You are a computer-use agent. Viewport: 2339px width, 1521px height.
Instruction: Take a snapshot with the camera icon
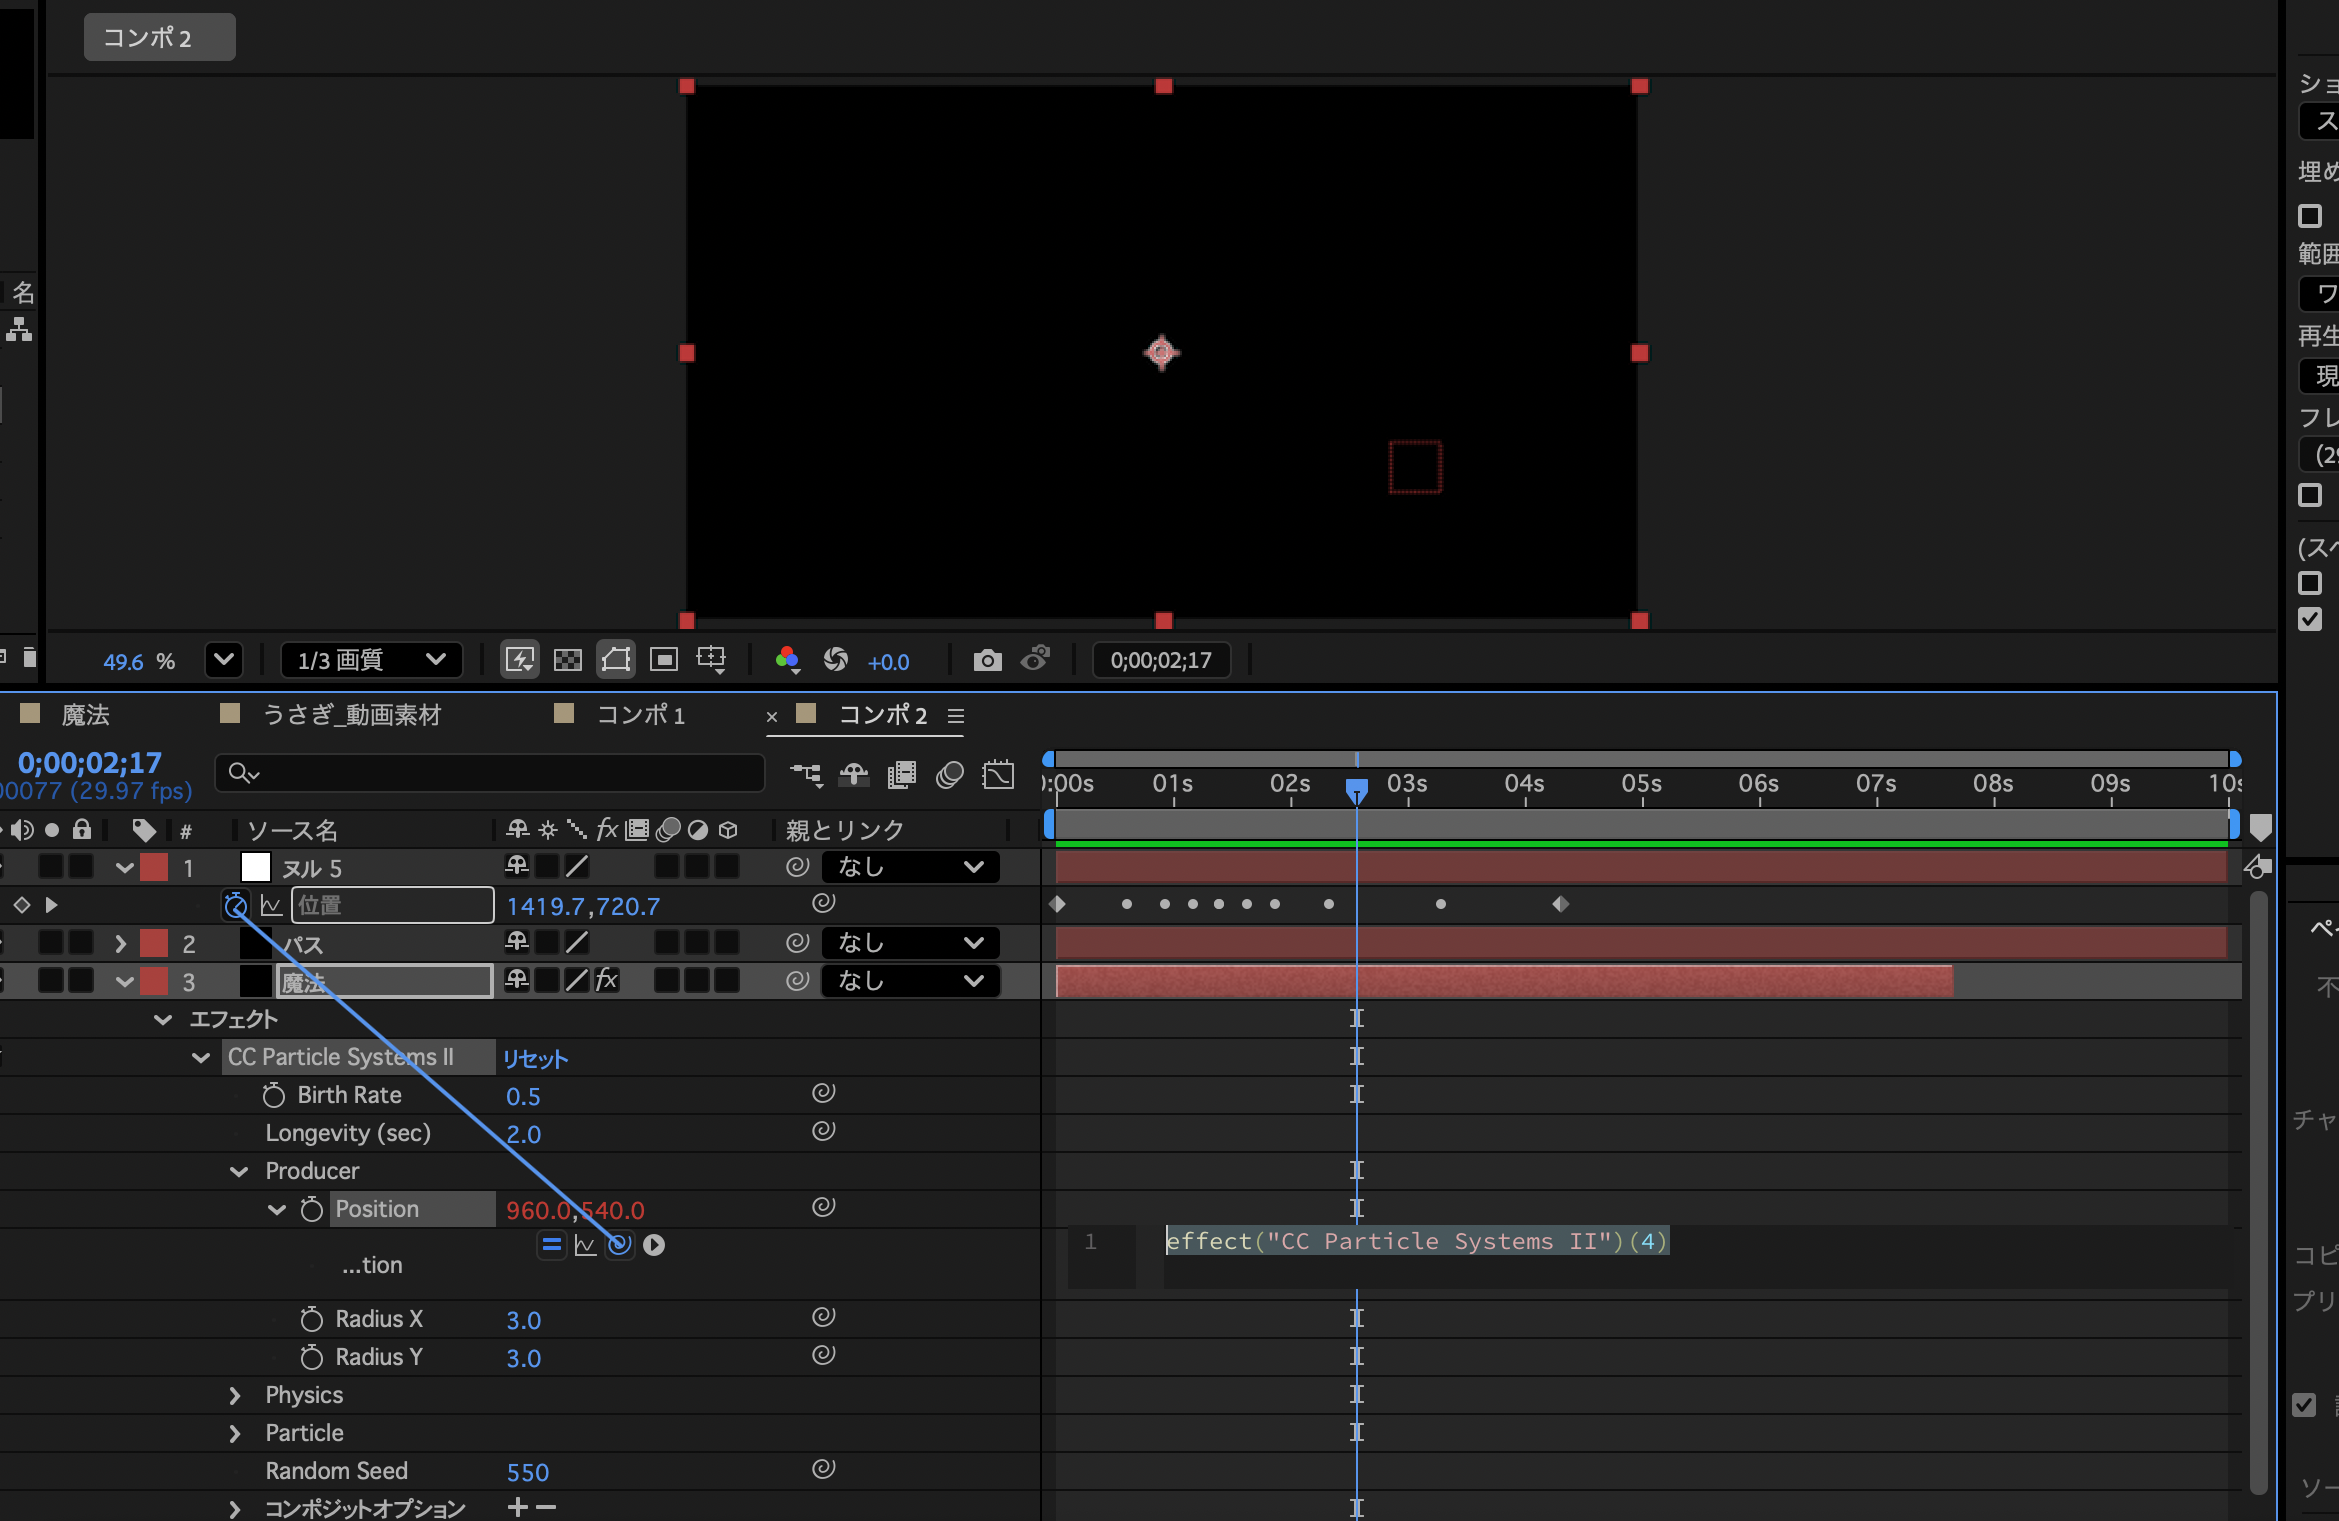(x=988, y=660)
